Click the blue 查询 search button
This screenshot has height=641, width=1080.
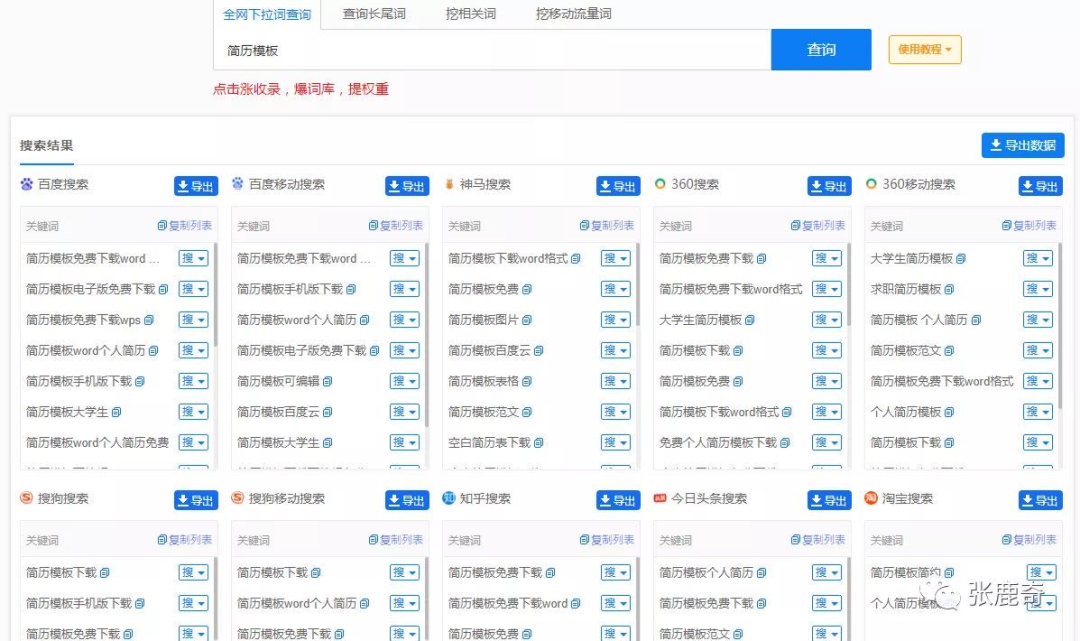821,50
